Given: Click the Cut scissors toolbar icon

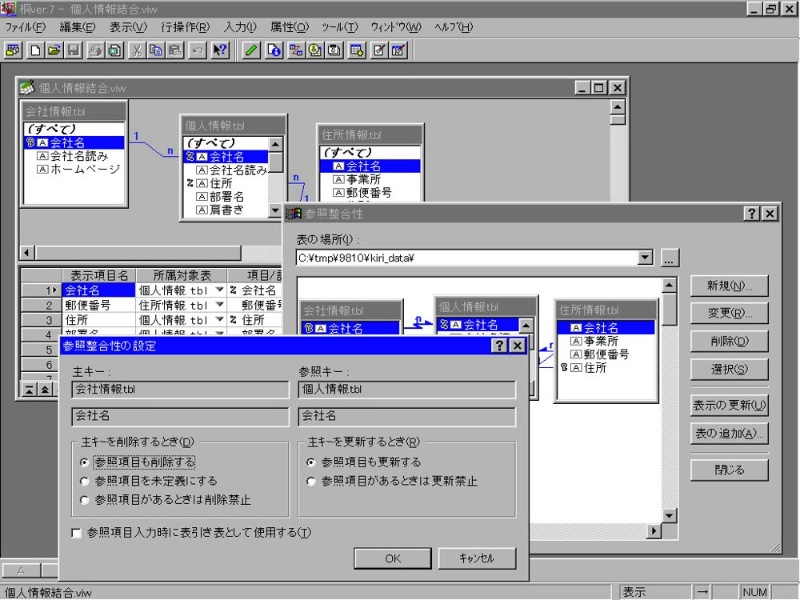Looking at the screenshot, I should click(x=135, y=49).
